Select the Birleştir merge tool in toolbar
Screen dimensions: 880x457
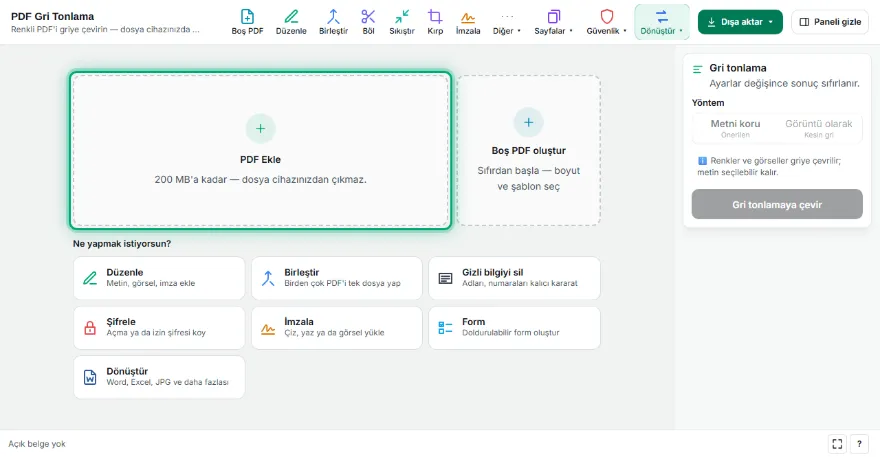[333, 22]
